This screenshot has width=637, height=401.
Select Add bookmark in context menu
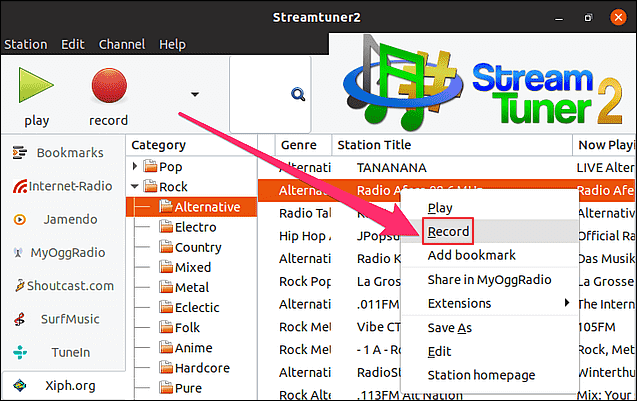[x=470, y=255]
